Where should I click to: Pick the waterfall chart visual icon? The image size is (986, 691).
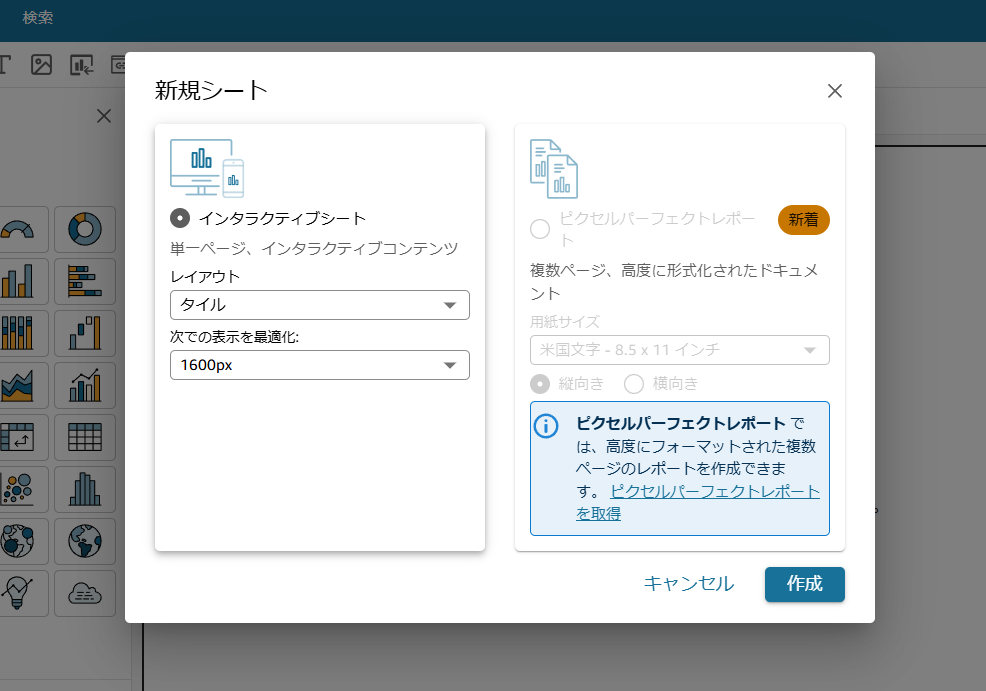[85, 333]
